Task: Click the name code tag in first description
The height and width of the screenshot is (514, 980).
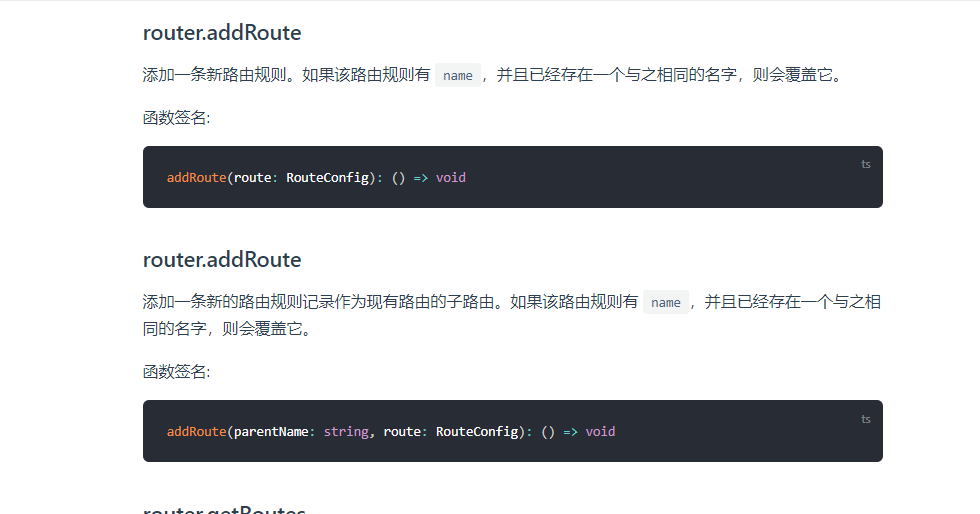Action: (458, 75)
